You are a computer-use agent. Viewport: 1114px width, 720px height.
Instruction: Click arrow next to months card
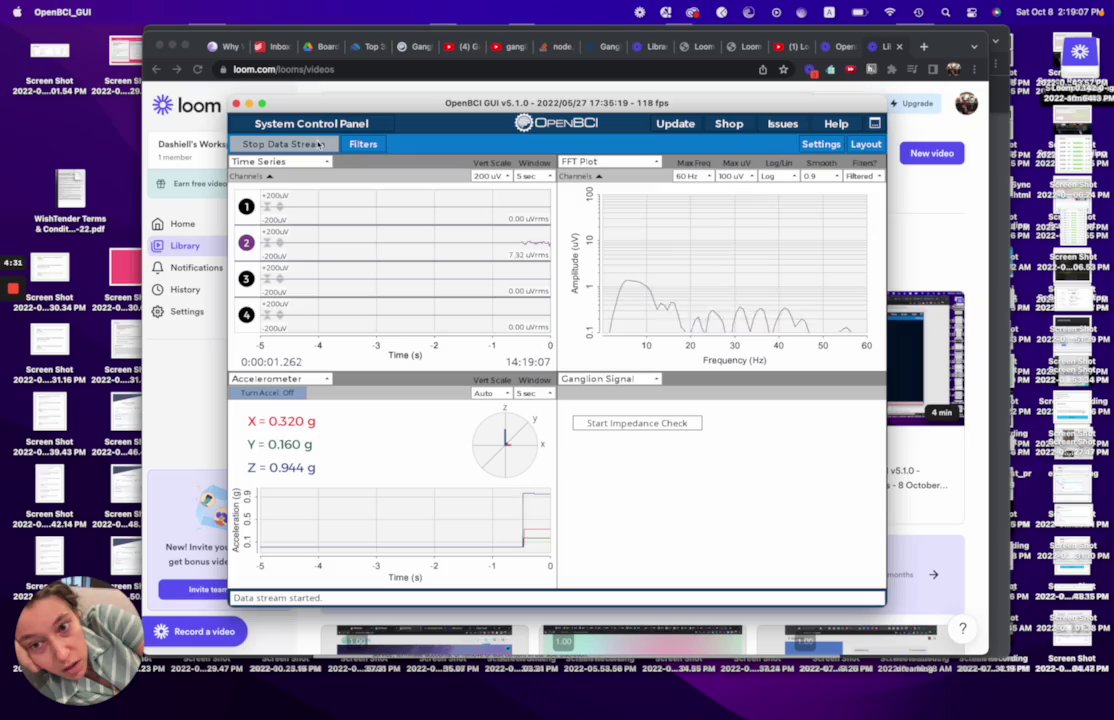(x=934, y=574)
